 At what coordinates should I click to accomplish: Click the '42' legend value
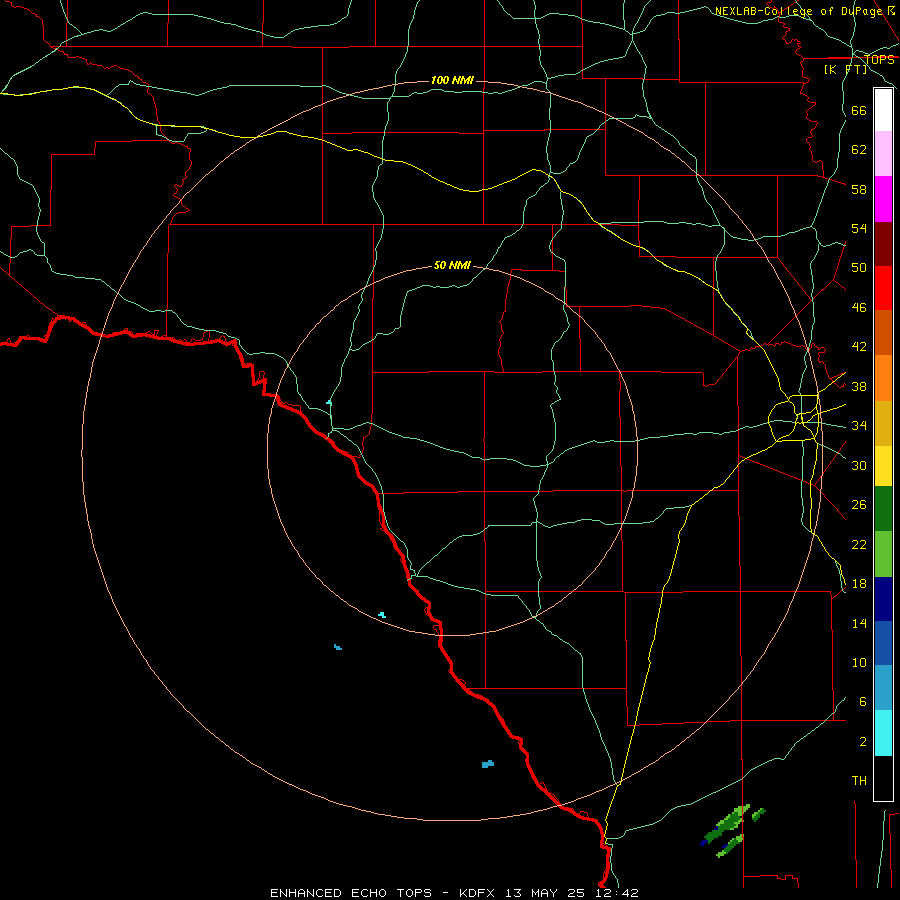coord(859,346)
